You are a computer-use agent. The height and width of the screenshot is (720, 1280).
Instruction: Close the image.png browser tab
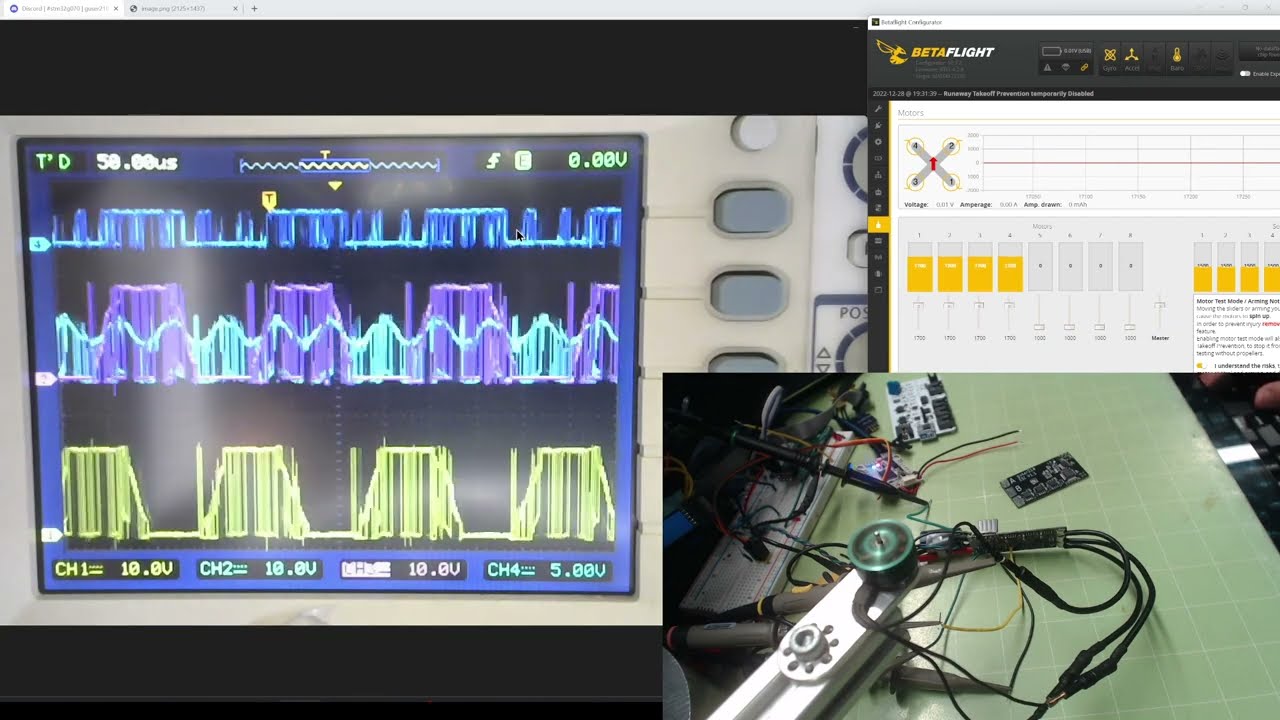pos(236,8)
